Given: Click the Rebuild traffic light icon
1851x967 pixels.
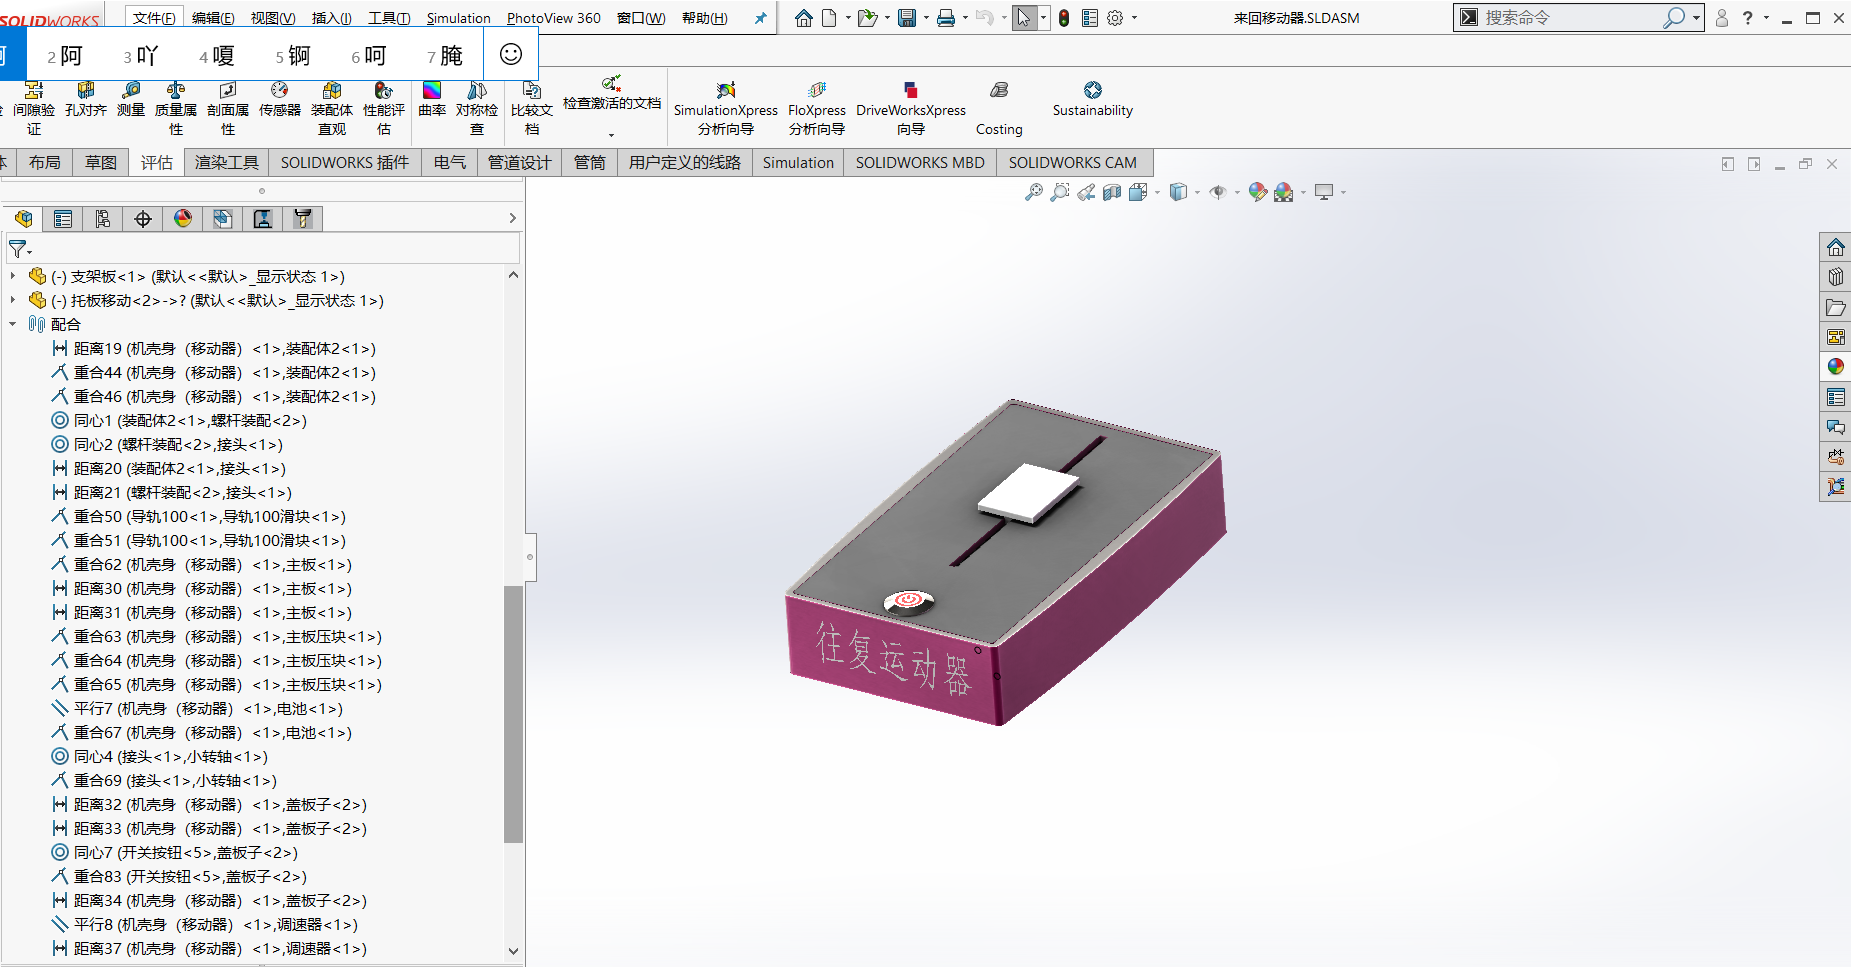Looking at the screenshot, I should 1064,18.
